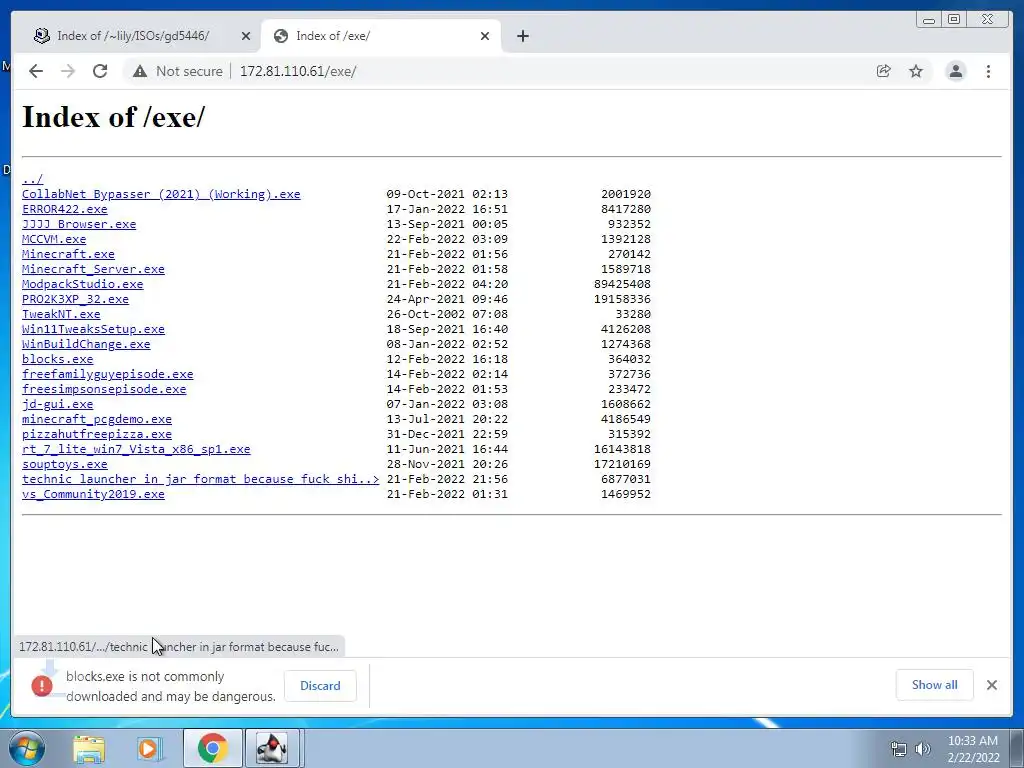Click the JJJJ_Browser.exe link
The image size is (1024, 768).
[x=79, y=224]
